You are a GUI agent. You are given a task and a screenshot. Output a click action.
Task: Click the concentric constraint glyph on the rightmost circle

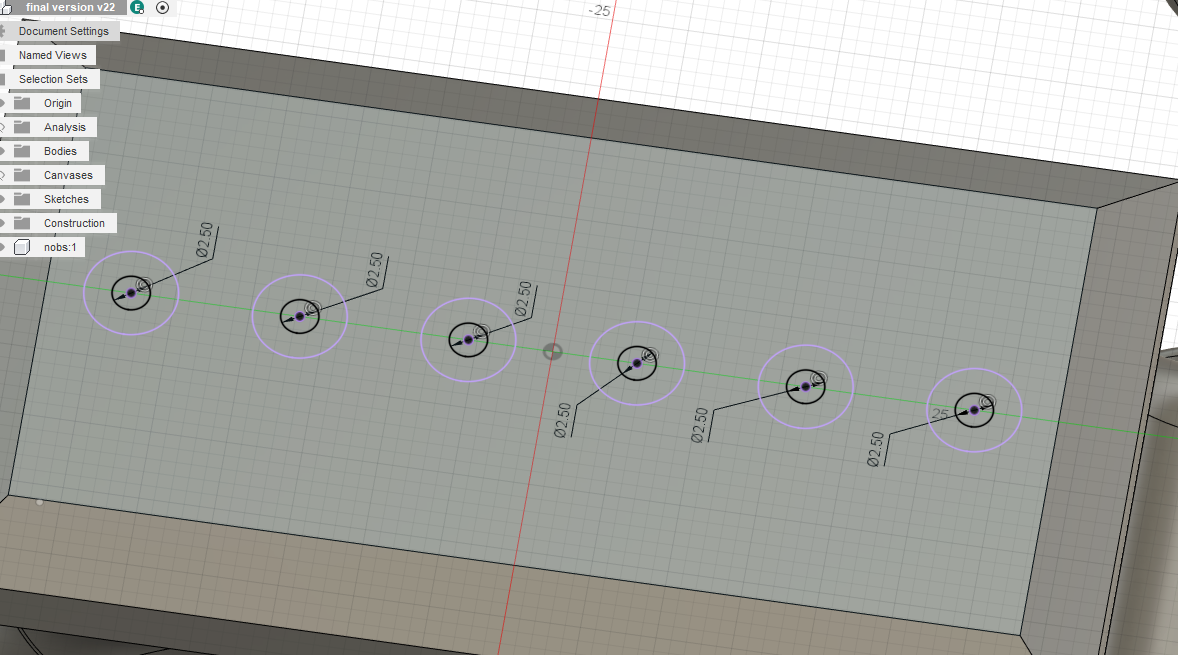click(x=987, y=403)
